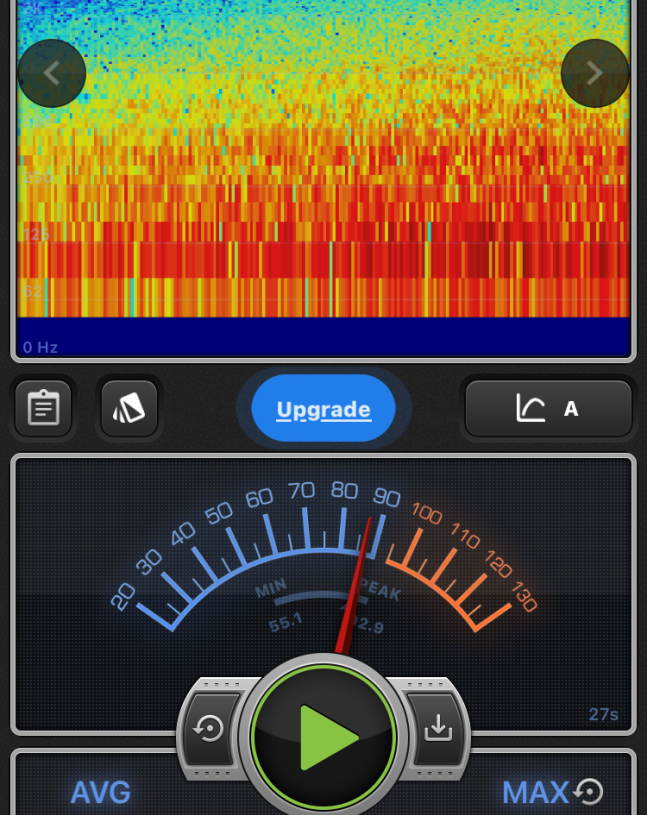Click the 0 Hz label on the spectrogram

tap(41, 347)
